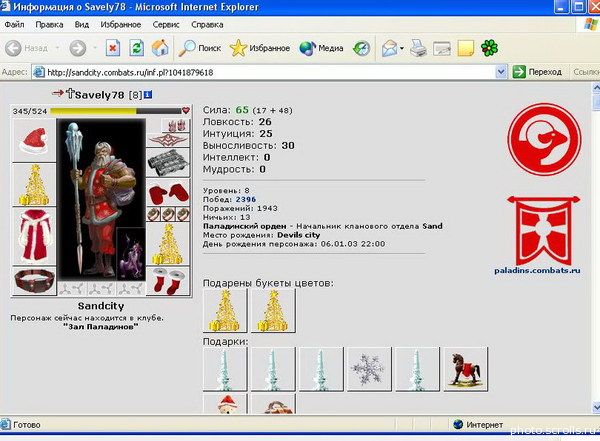
Task: Open the Правка menu
Action: click(49, 25)
